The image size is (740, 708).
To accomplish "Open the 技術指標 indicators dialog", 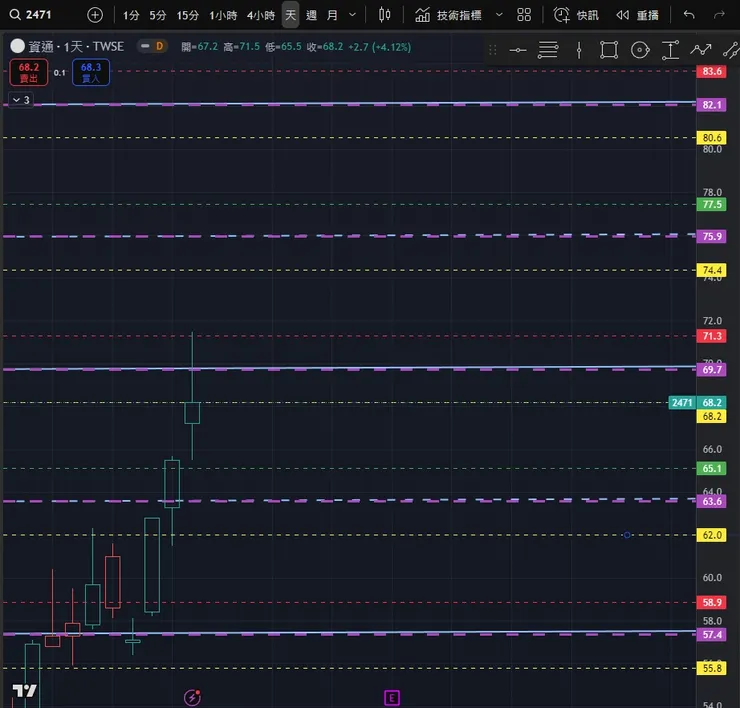I will click(448, 15).
